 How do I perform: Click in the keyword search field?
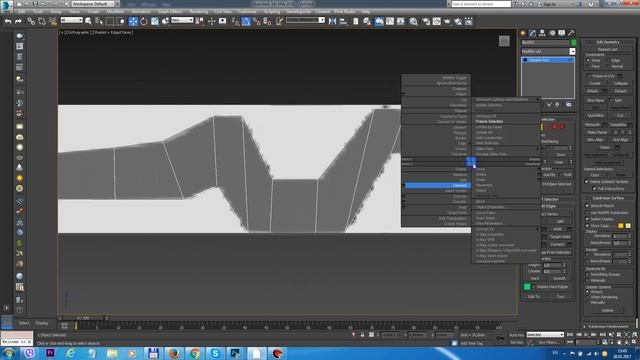pyautogui.click(x=481, y=4)
